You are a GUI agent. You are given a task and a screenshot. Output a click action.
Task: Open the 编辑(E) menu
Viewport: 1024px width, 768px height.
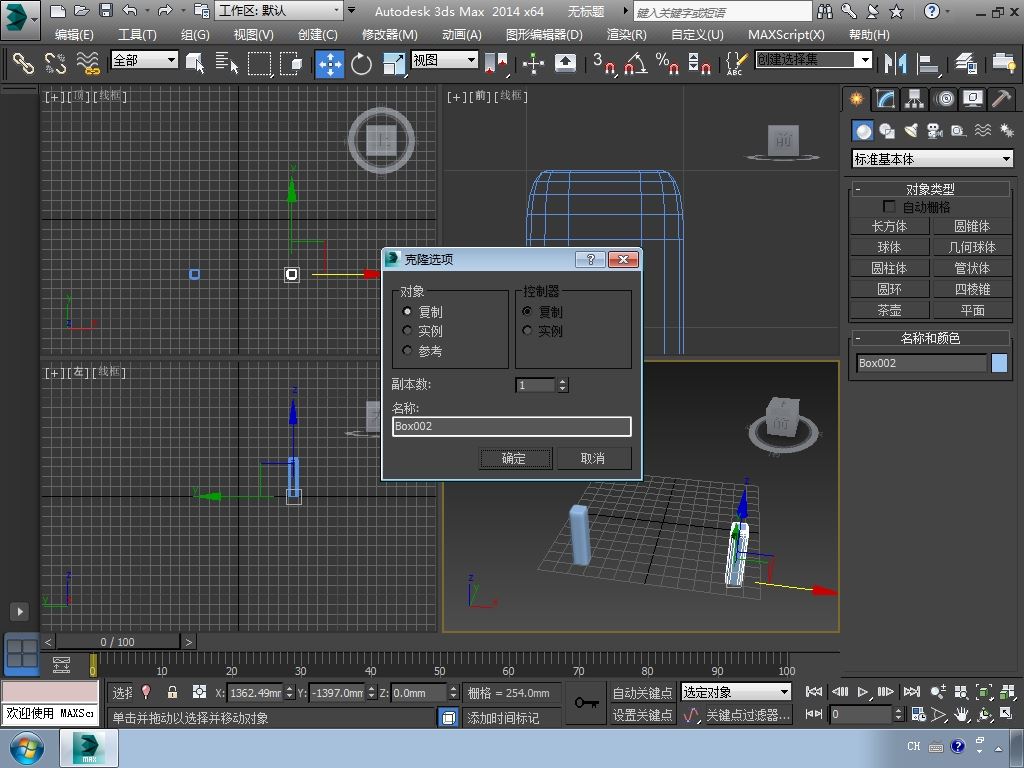coord(74,35)
